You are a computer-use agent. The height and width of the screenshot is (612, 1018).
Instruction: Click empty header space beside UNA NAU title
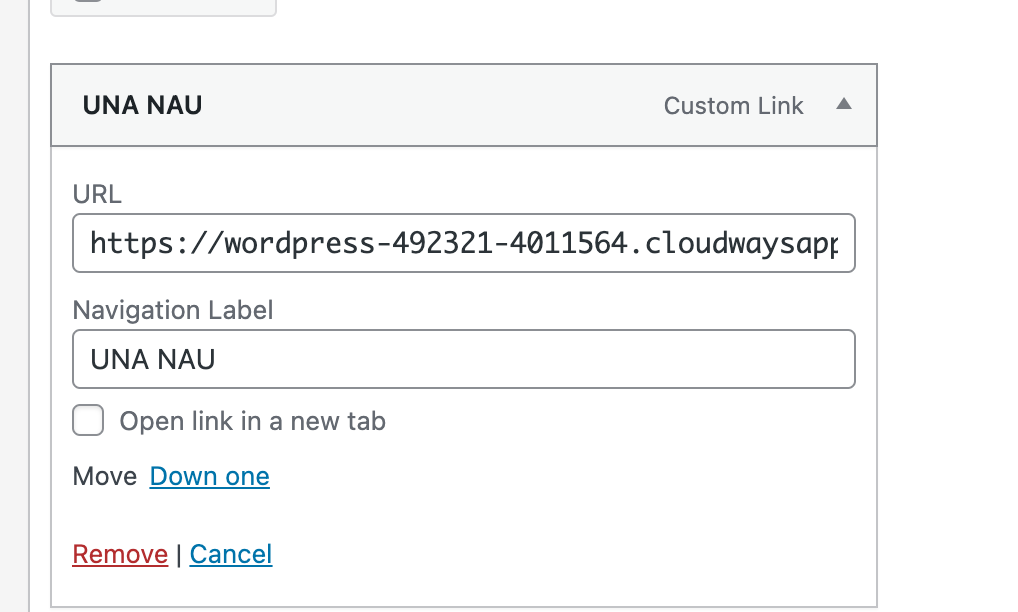[430, 106]
